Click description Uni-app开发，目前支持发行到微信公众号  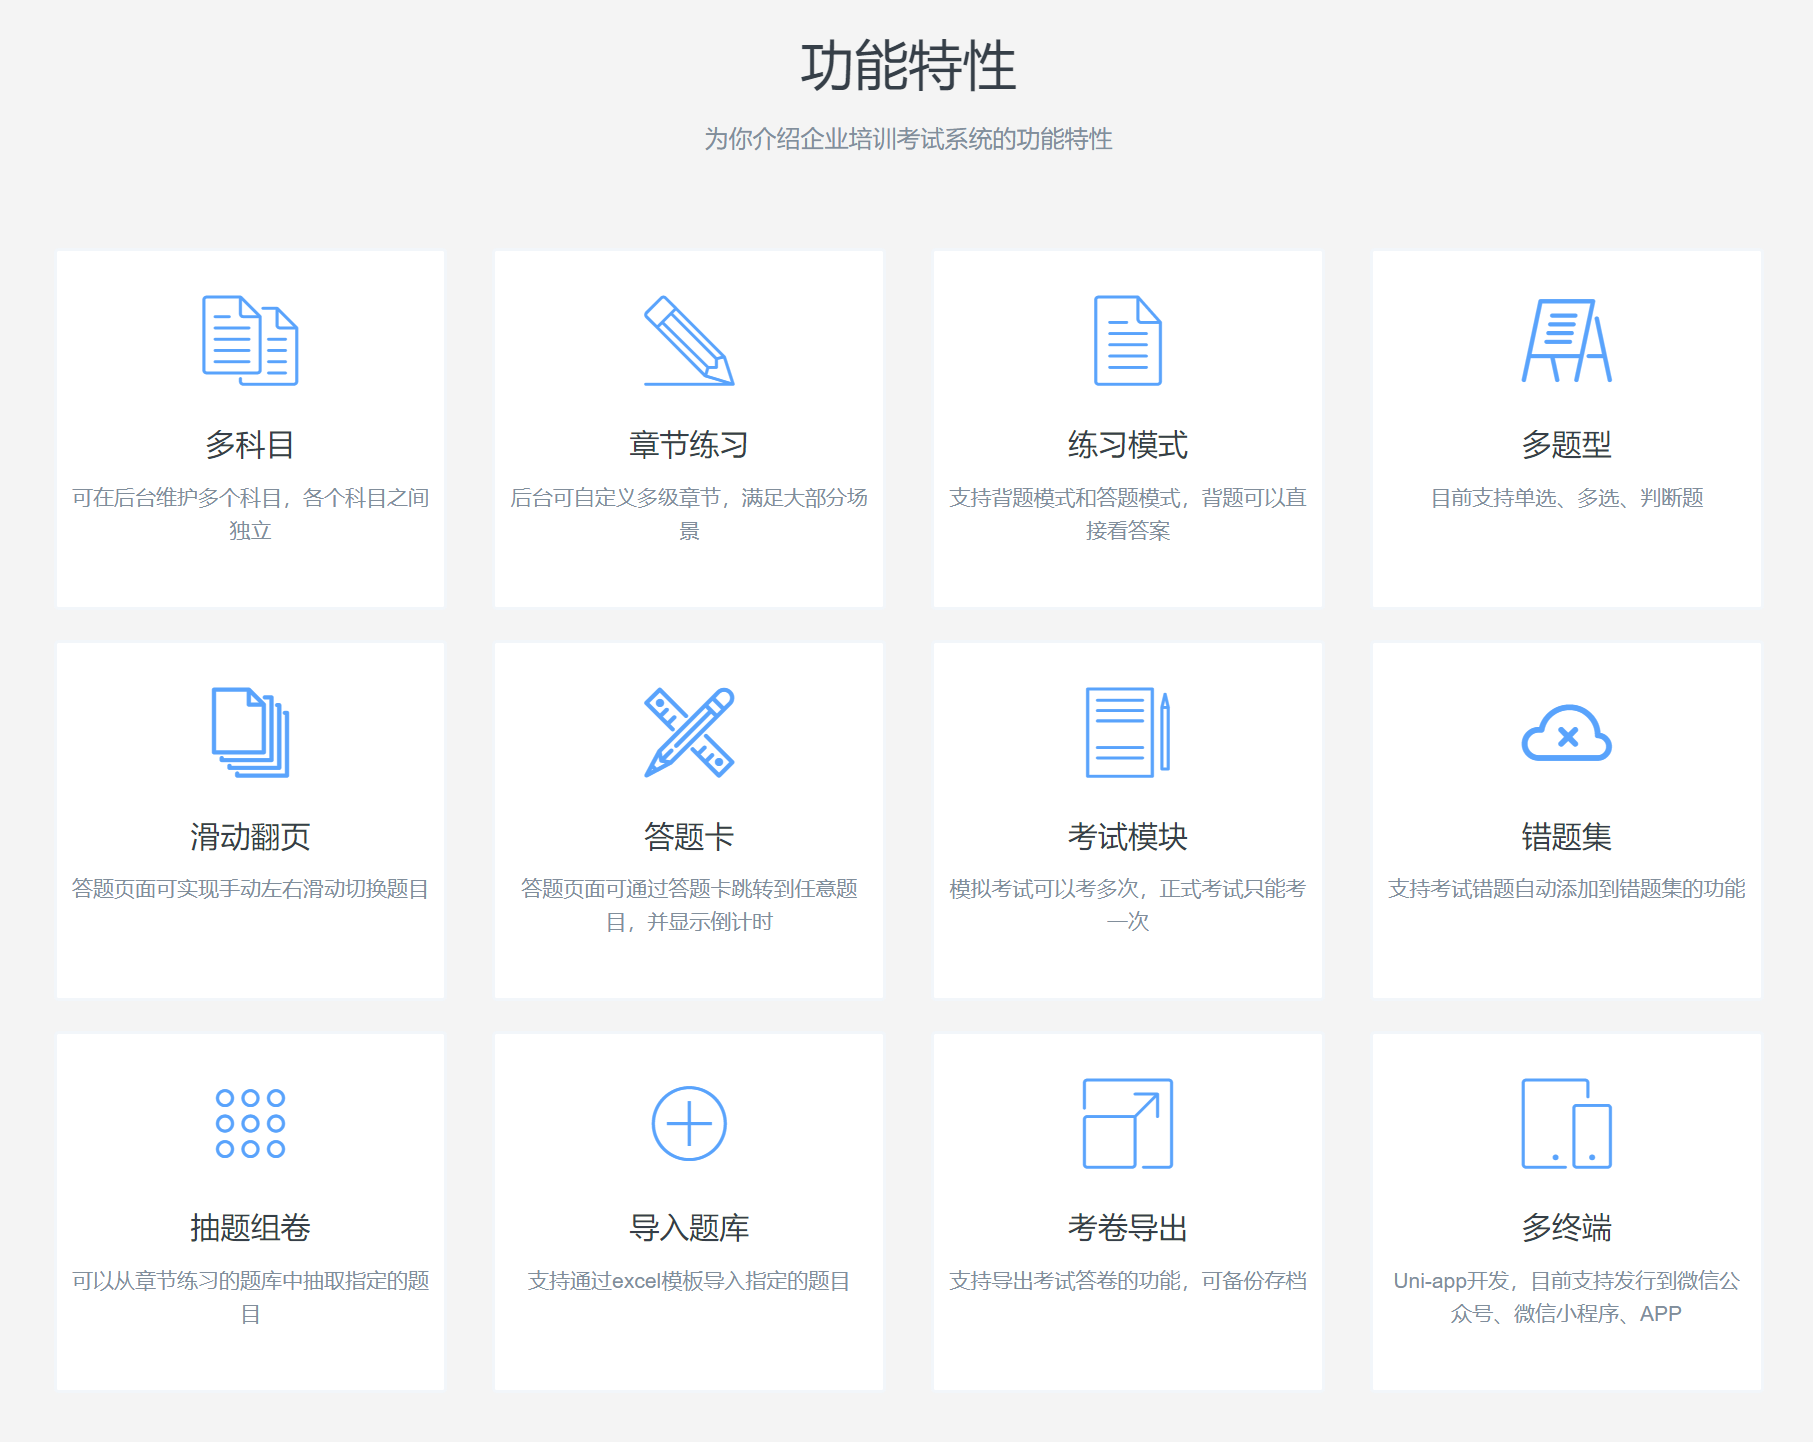[x=1566, y=1297]
